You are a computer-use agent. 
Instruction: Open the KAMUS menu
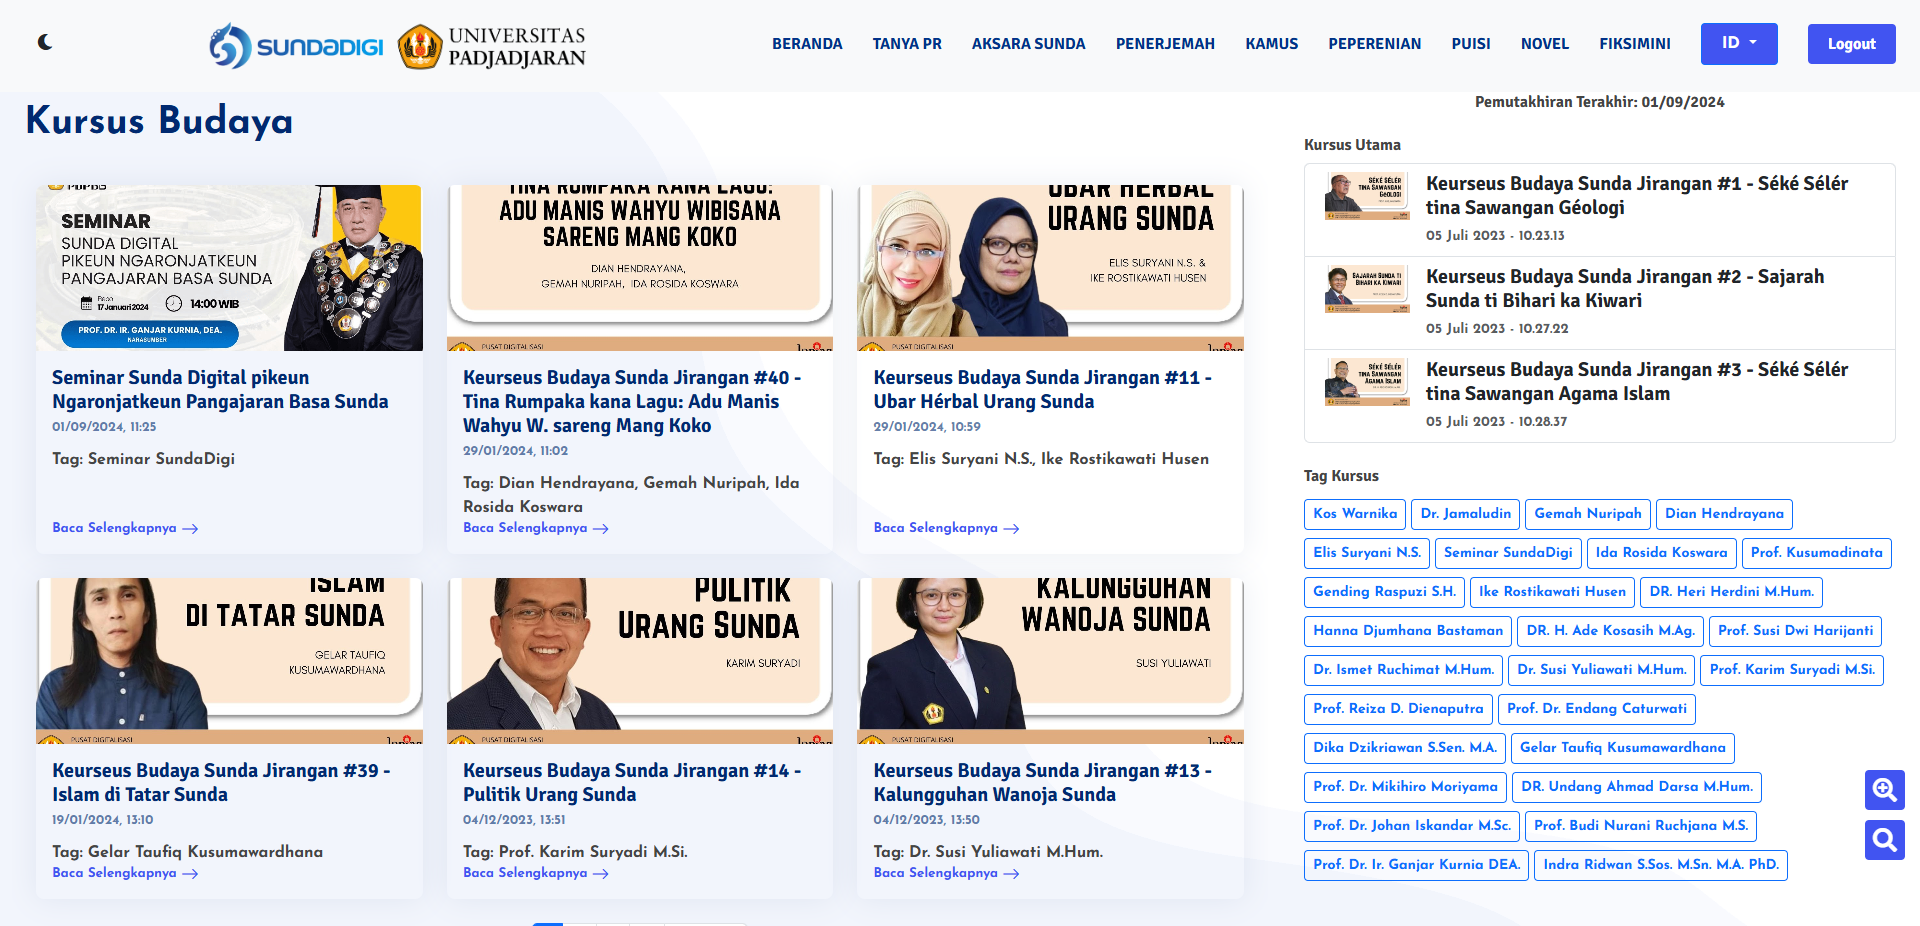(x=1271, y=44)
